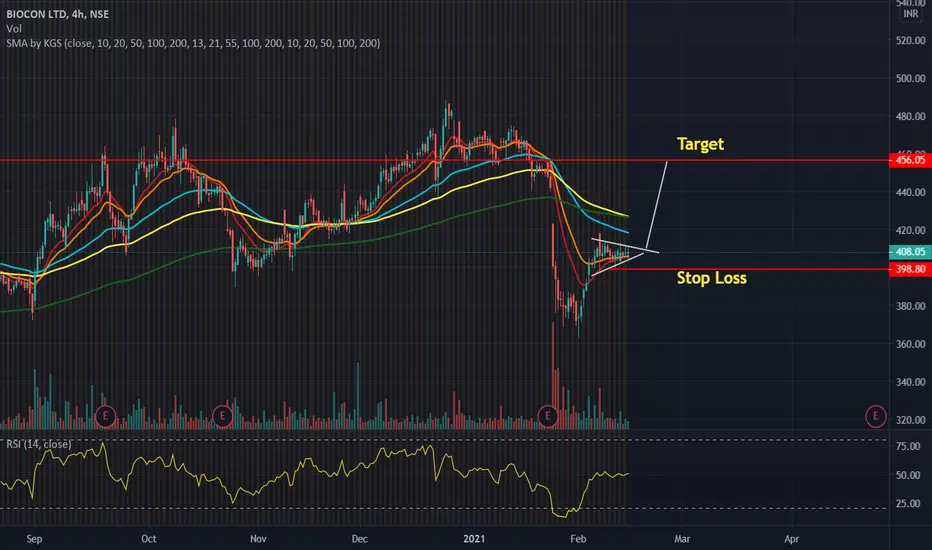Click 360.00 on the price axis

click(911, 344)
